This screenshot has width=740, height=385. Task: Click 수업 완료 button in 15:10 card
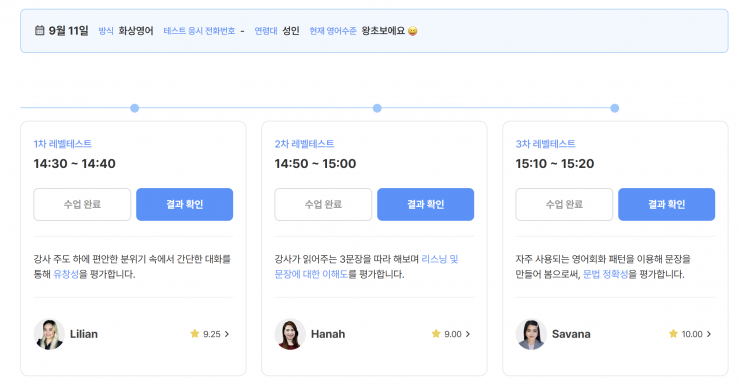tap(564, 204)
